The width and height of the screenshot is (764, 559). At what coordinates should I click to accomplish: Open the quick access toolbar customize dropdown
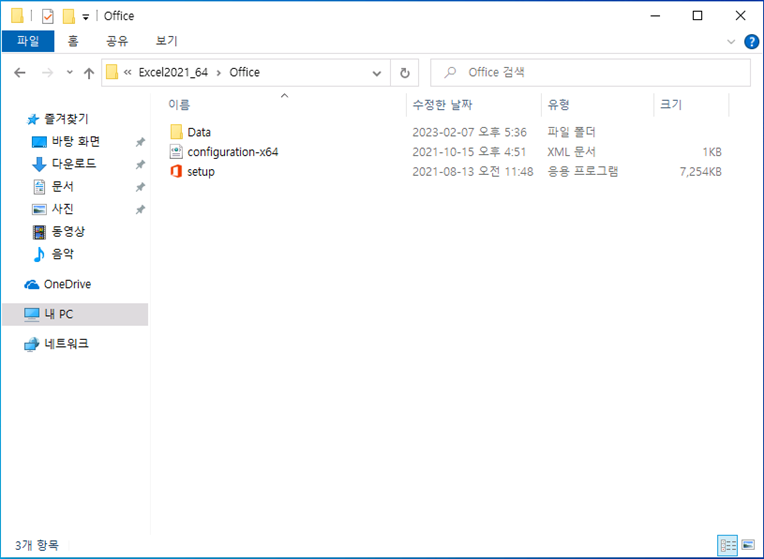click(x=85, y=18)
